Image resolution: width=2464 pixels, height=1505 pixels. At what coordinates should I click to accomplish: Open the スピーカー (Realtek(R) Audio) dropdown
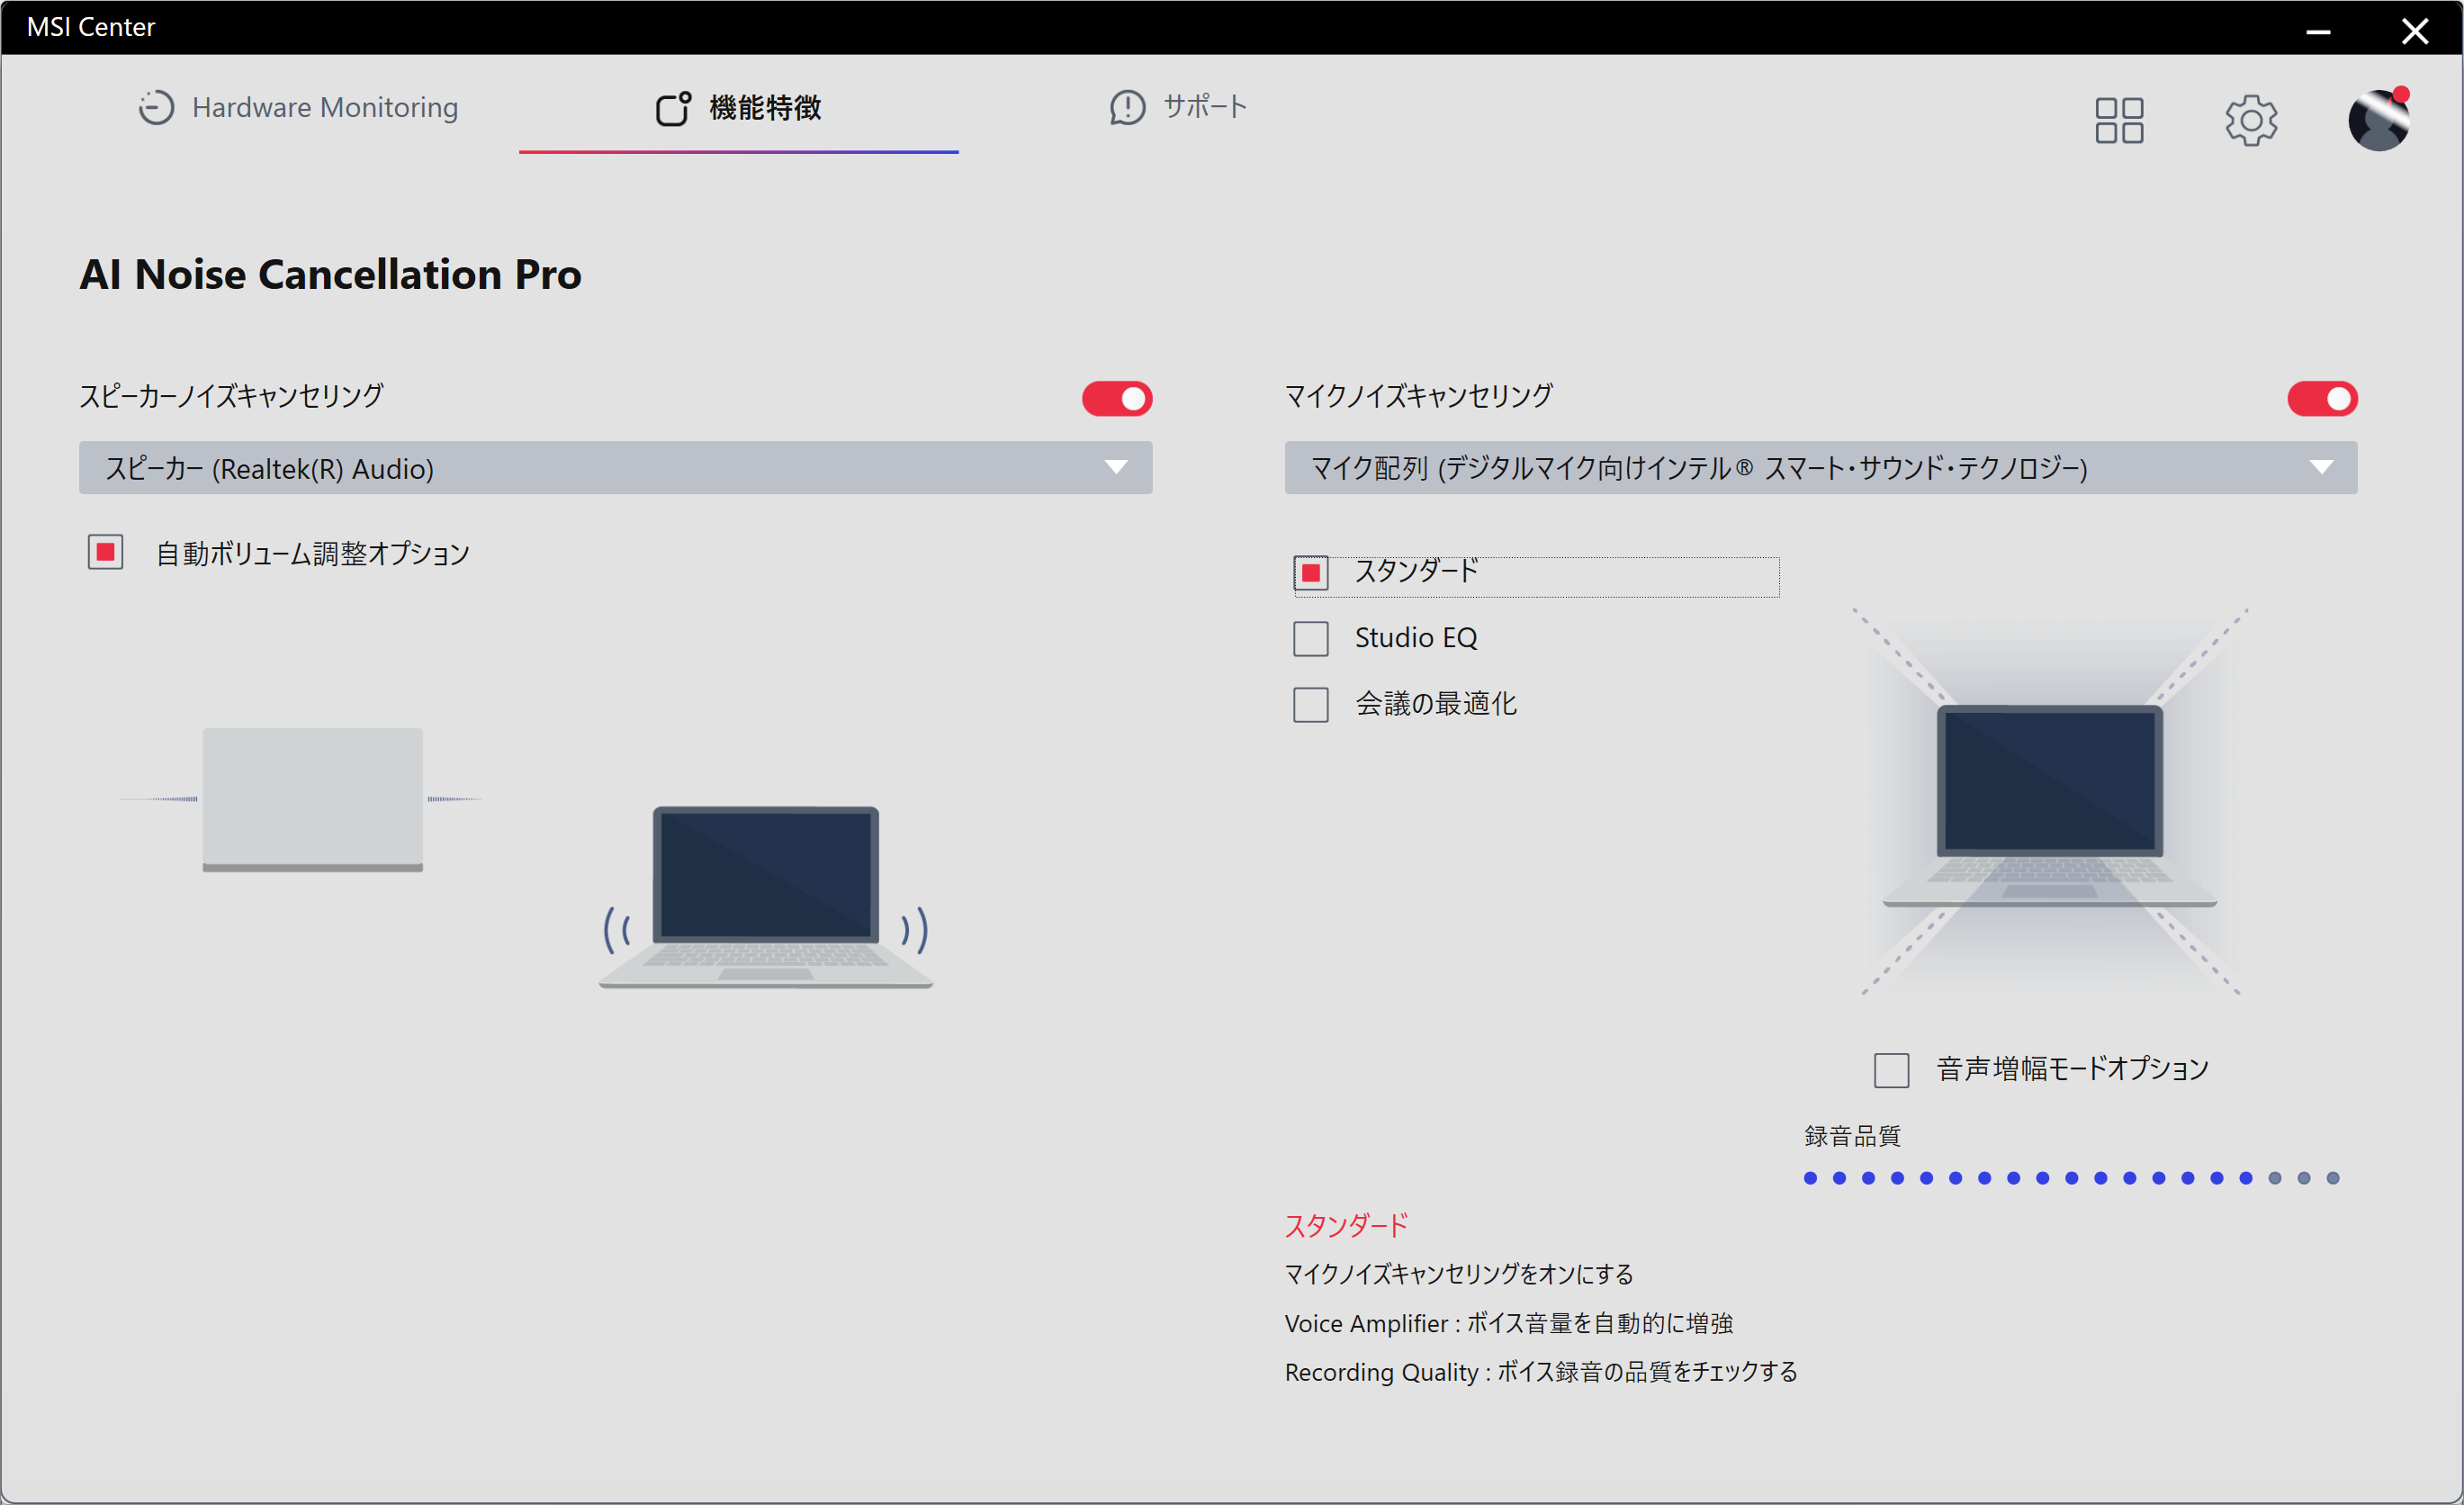coord(616,468)
